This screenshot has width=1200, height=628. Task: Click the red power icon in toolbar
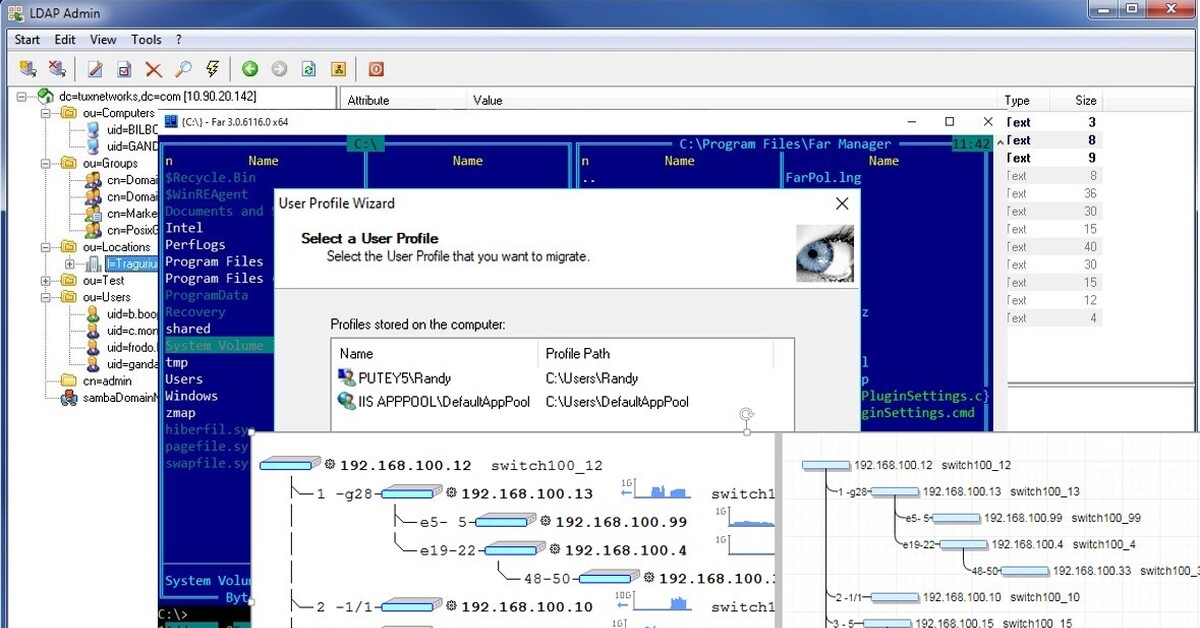tap(376, 69)
